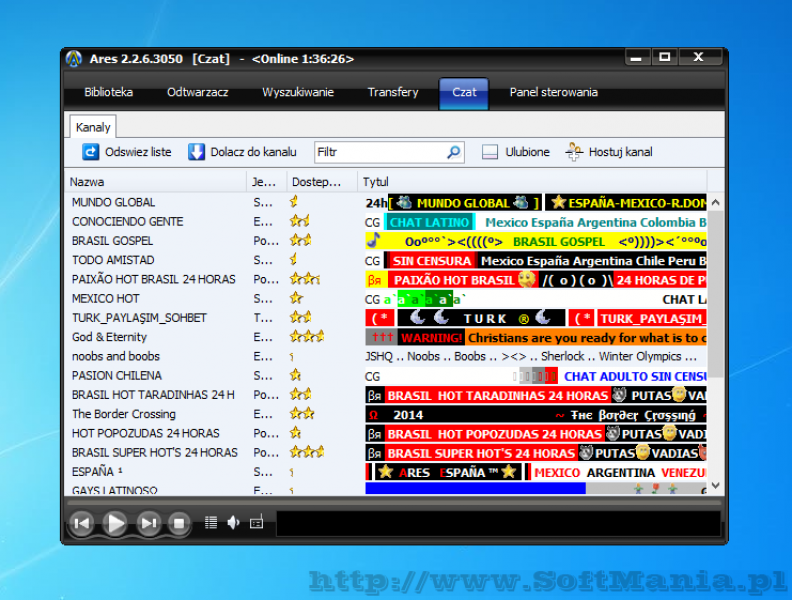Click the Christians are you ready title text

tap(587, 337)
